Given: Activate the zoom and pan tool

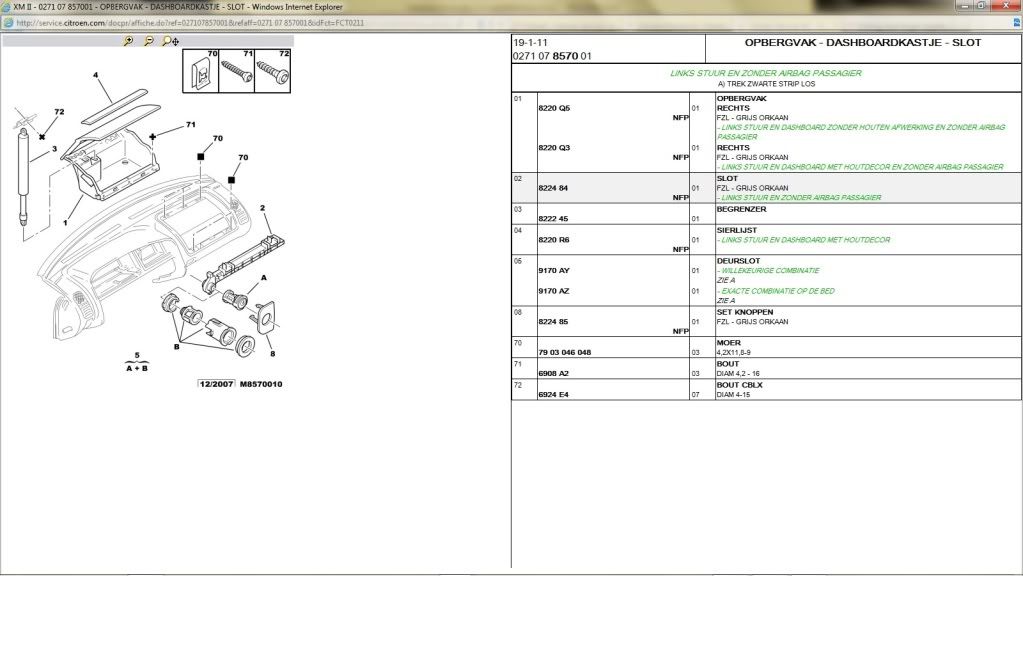Looking at the screenshot, I should [x=170, y=40].
